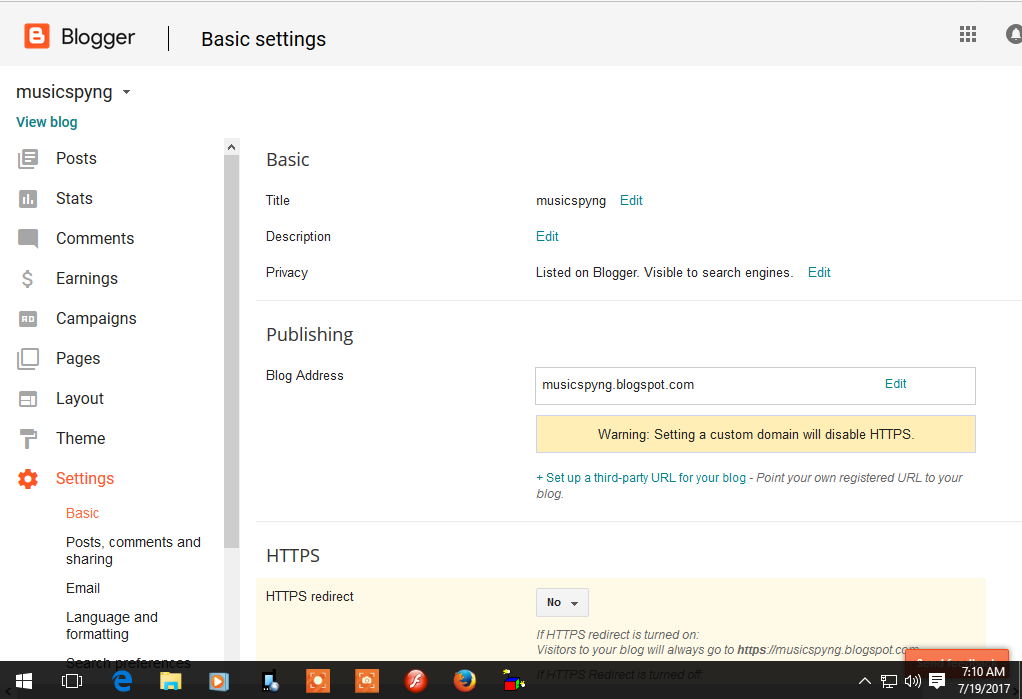
Task: Click the Pages icon in sidebar
Action: (28, 359)
